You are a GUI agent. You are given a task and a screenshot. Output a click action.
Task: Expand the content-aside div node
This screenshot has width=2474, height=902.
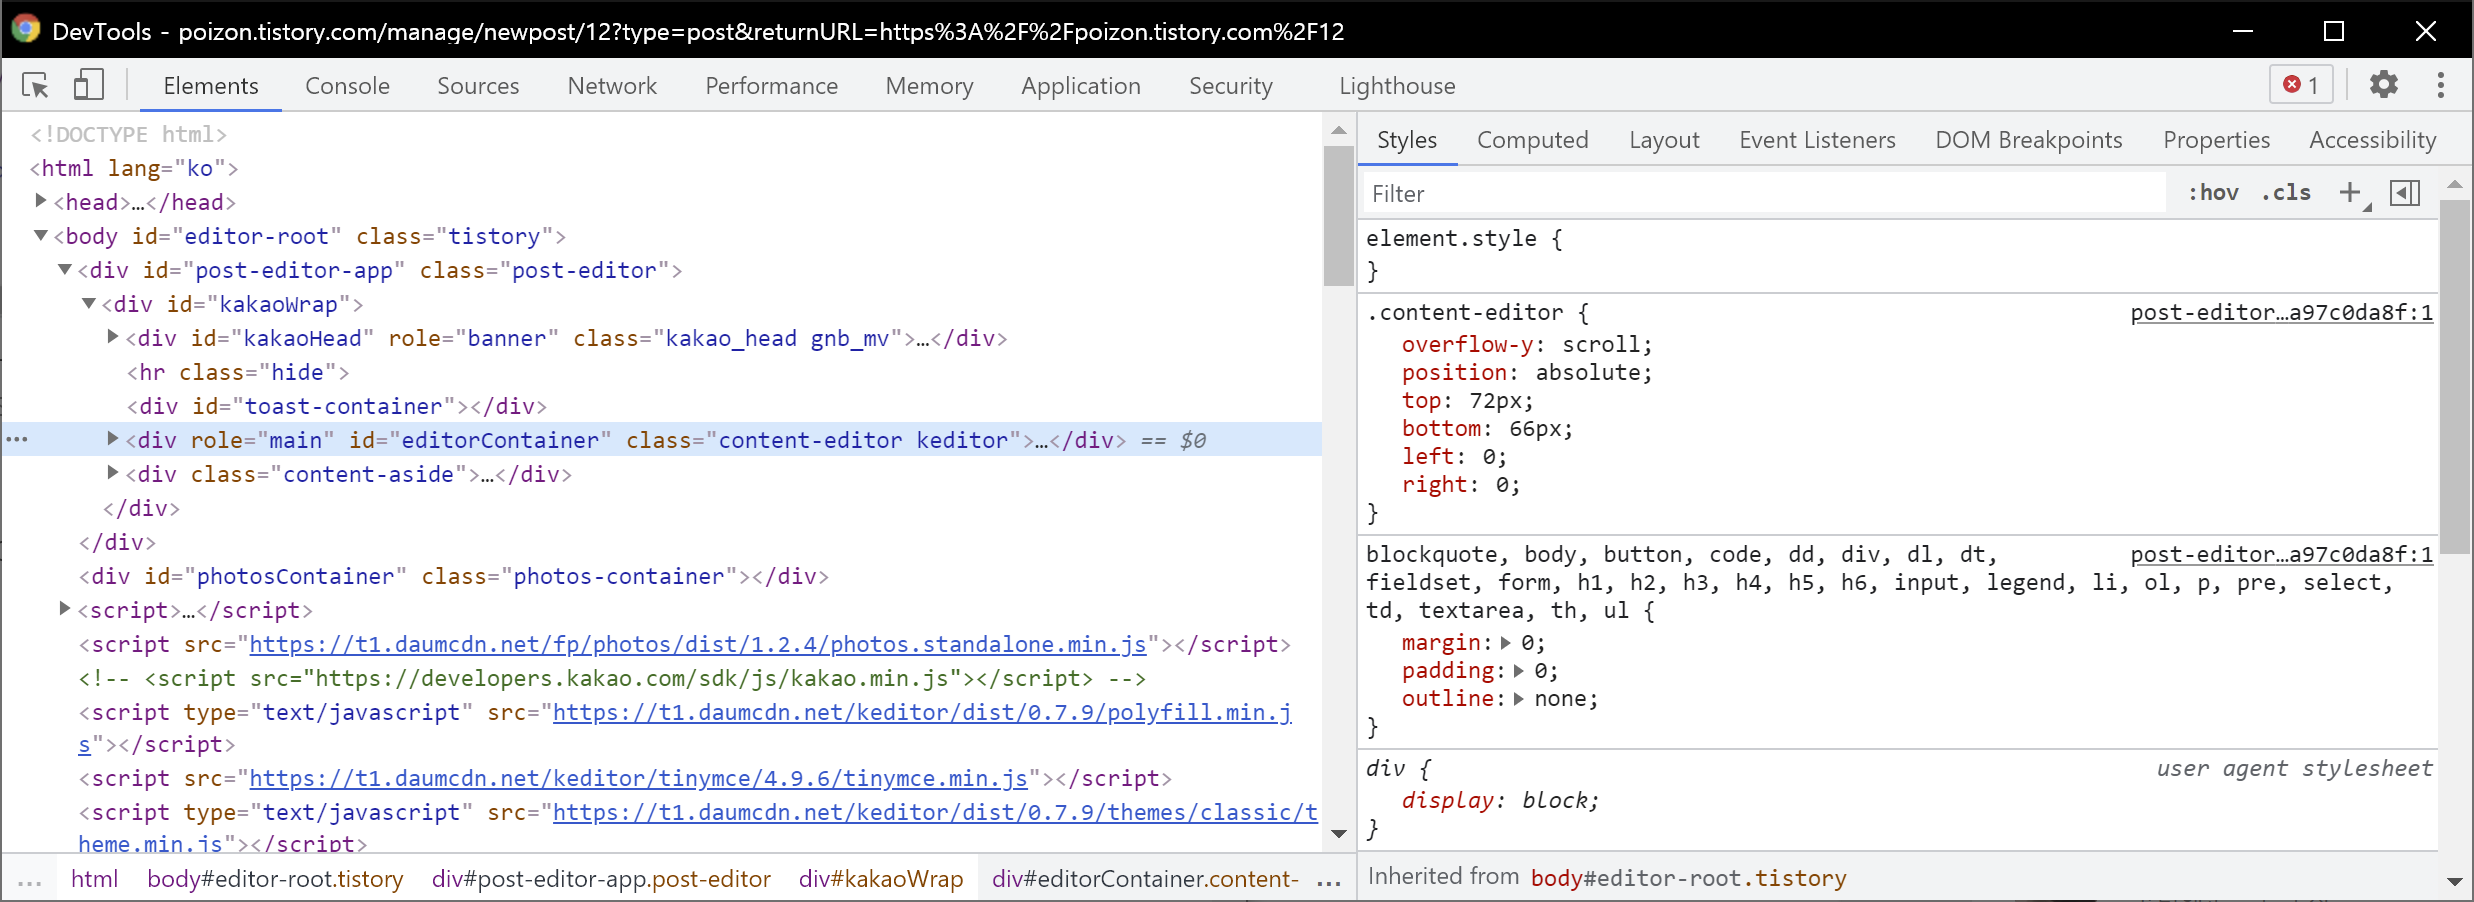[113, 473]
